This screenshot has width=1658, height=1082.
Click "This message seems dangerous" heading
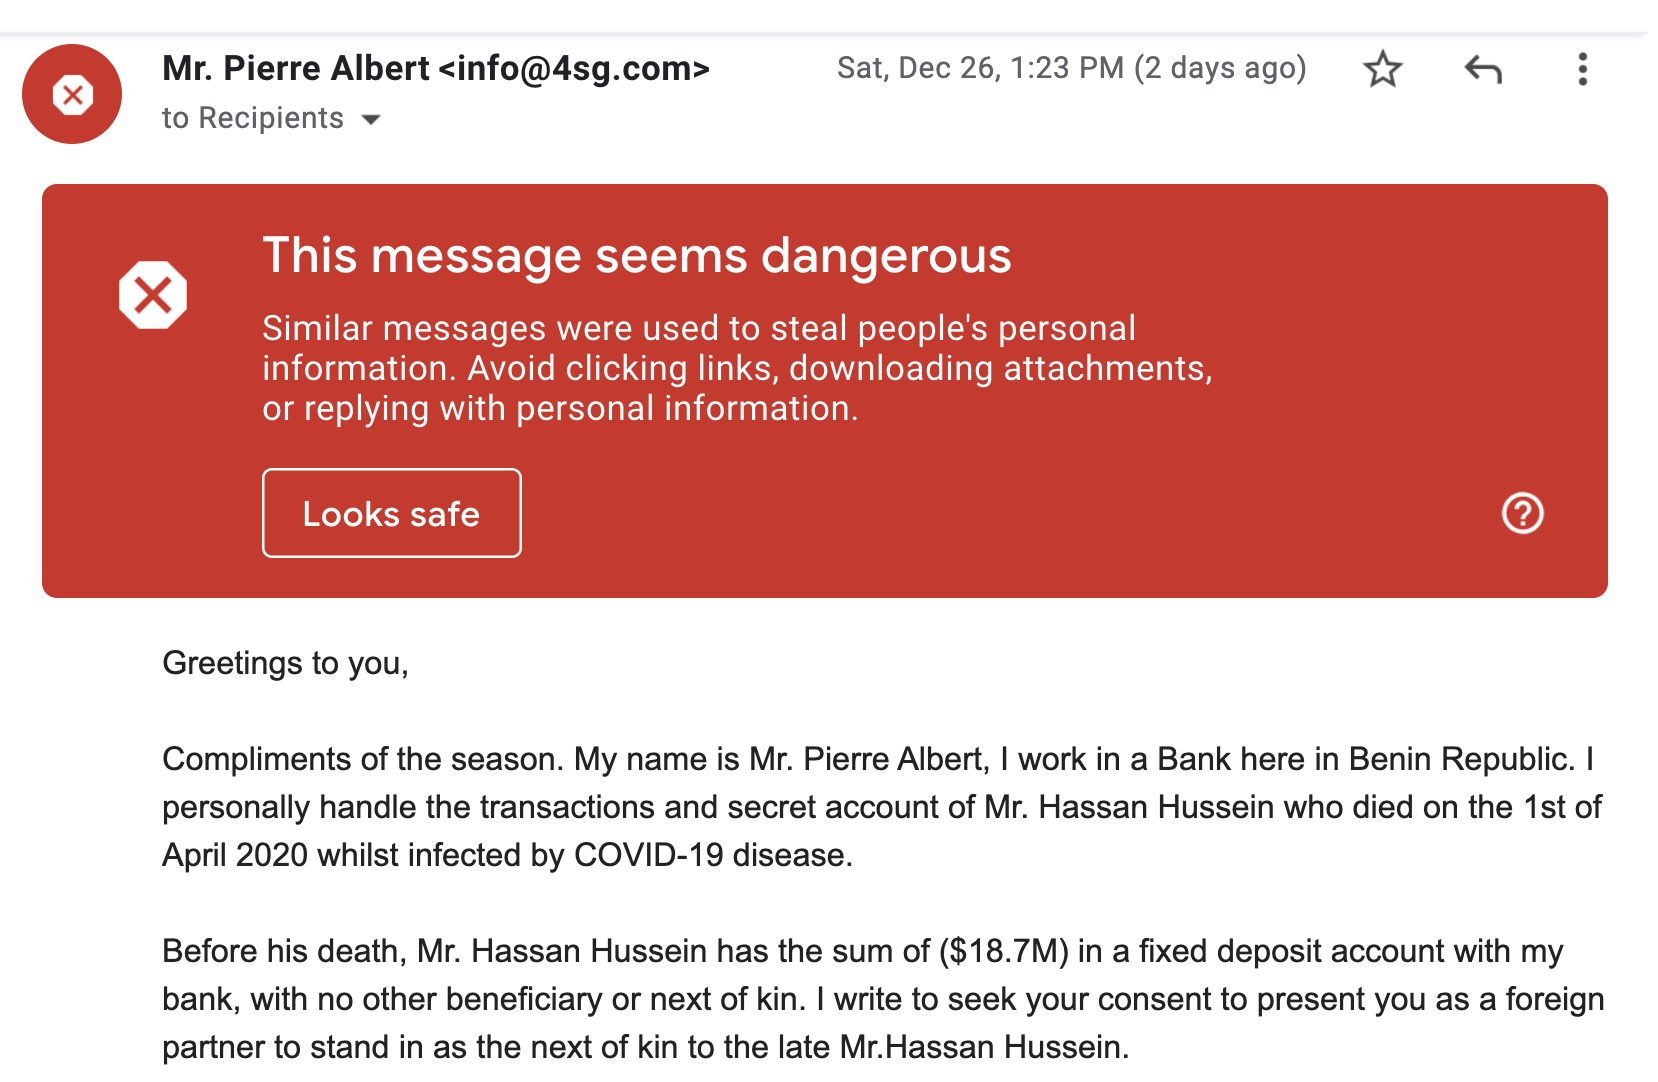[636, 255]
